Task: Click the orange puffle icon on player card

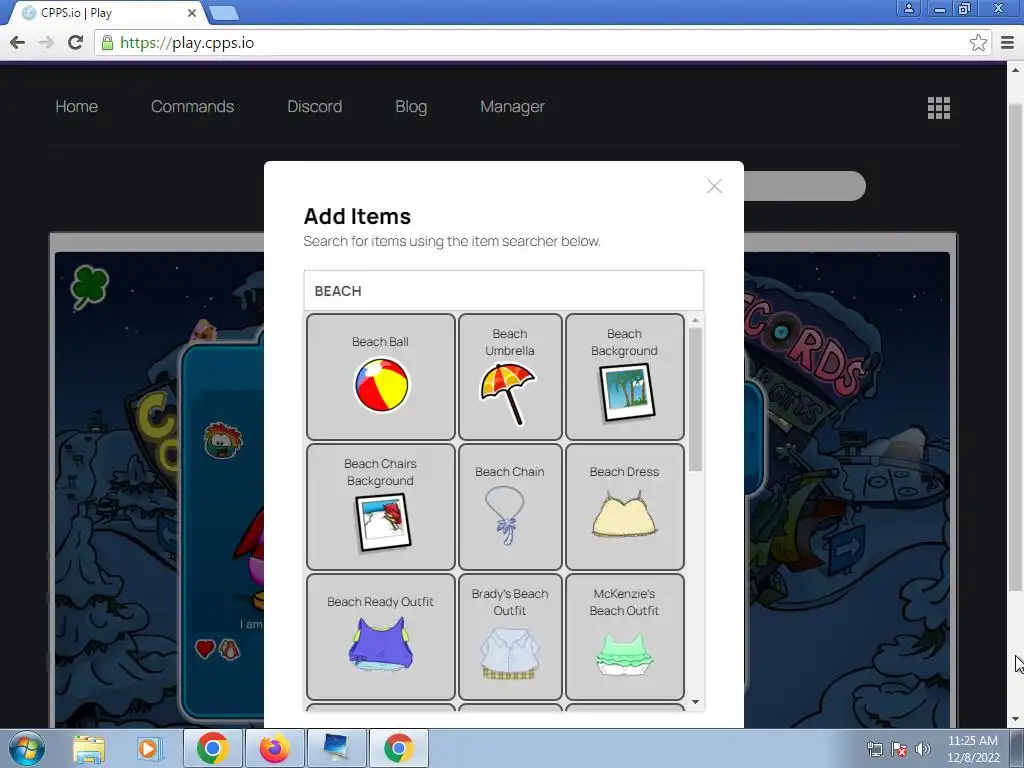Action: tap(223, 440)
